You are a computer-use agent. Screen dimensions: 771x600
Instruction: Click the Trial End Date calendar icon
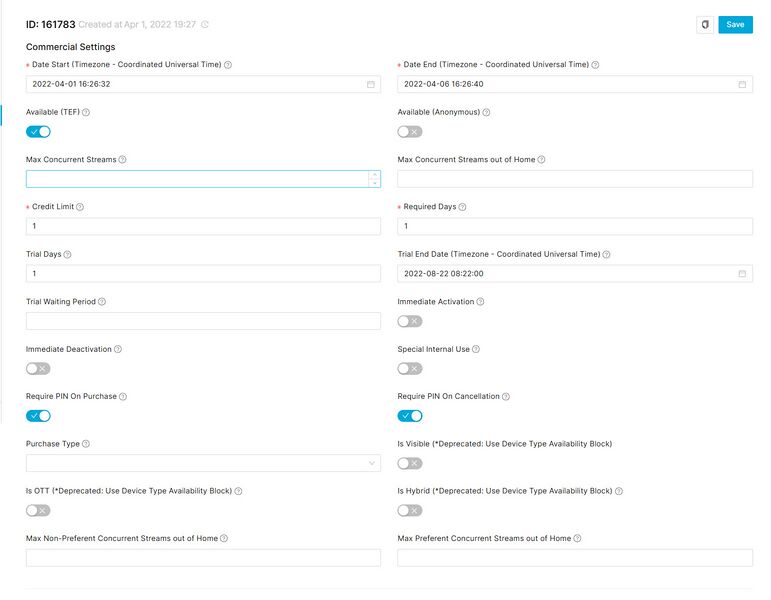tap(743, 273)
